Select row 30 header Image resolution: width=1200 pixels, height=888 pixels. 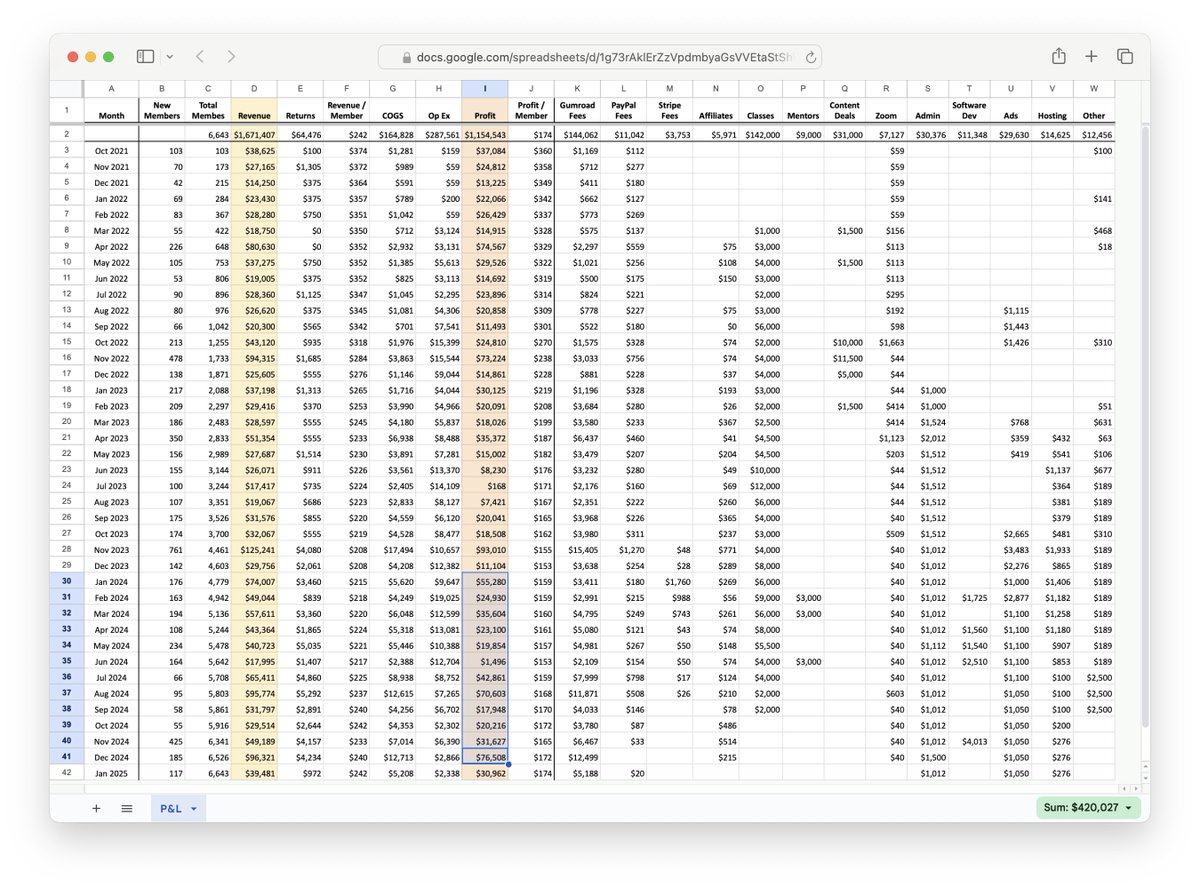[66, 581]
